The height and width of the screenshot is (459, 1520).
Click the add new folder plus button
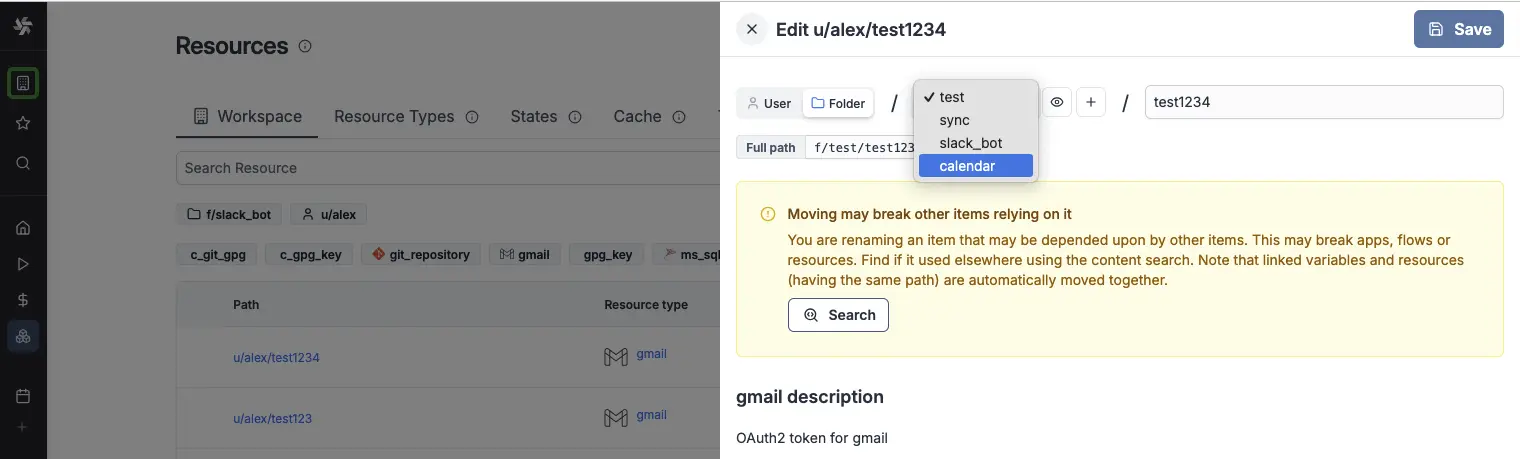1091,102
